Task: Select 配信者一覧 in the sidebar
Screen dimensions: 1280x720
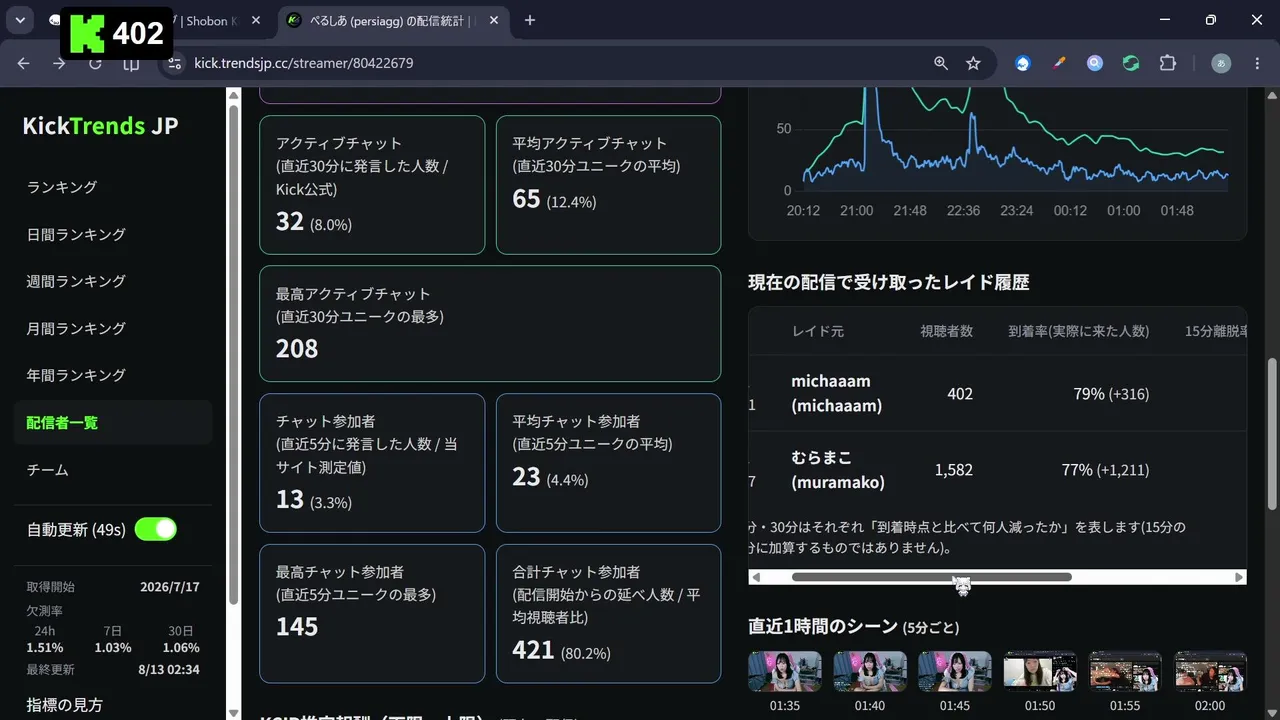Action: point(113,422)
